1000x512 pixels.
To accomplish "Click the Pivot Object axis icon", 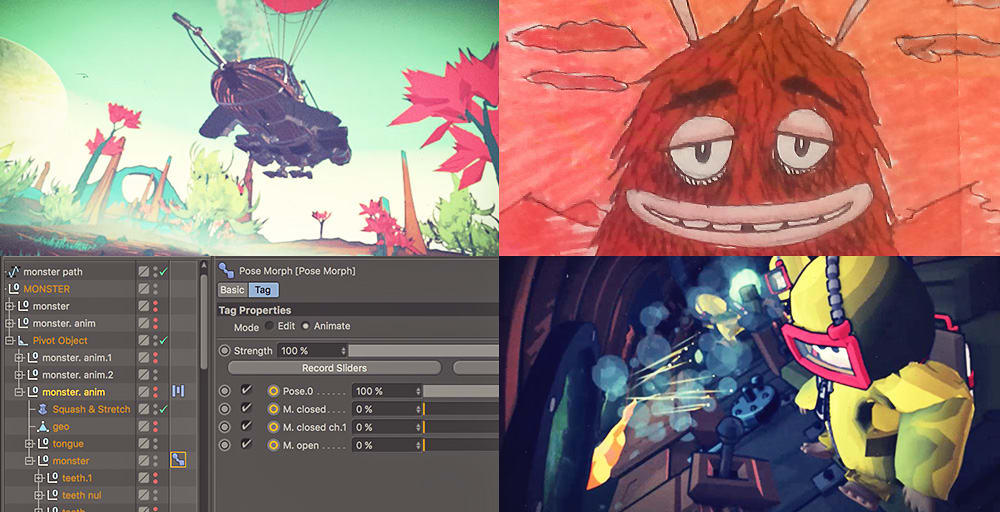I will click(x=23, y=340).
